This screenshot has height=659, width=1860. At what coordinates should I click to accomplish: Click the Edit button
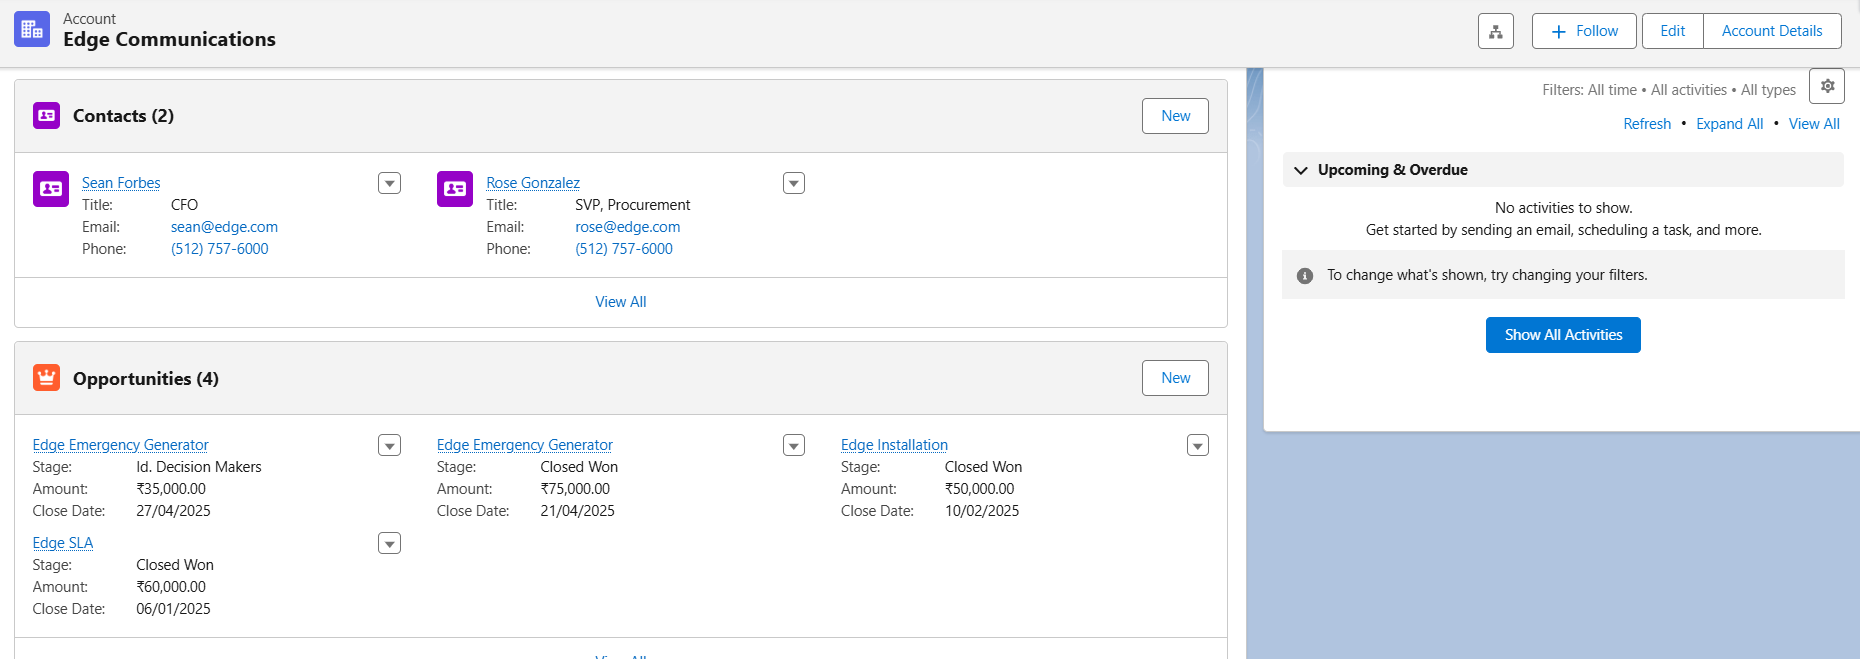[1673, 31]
